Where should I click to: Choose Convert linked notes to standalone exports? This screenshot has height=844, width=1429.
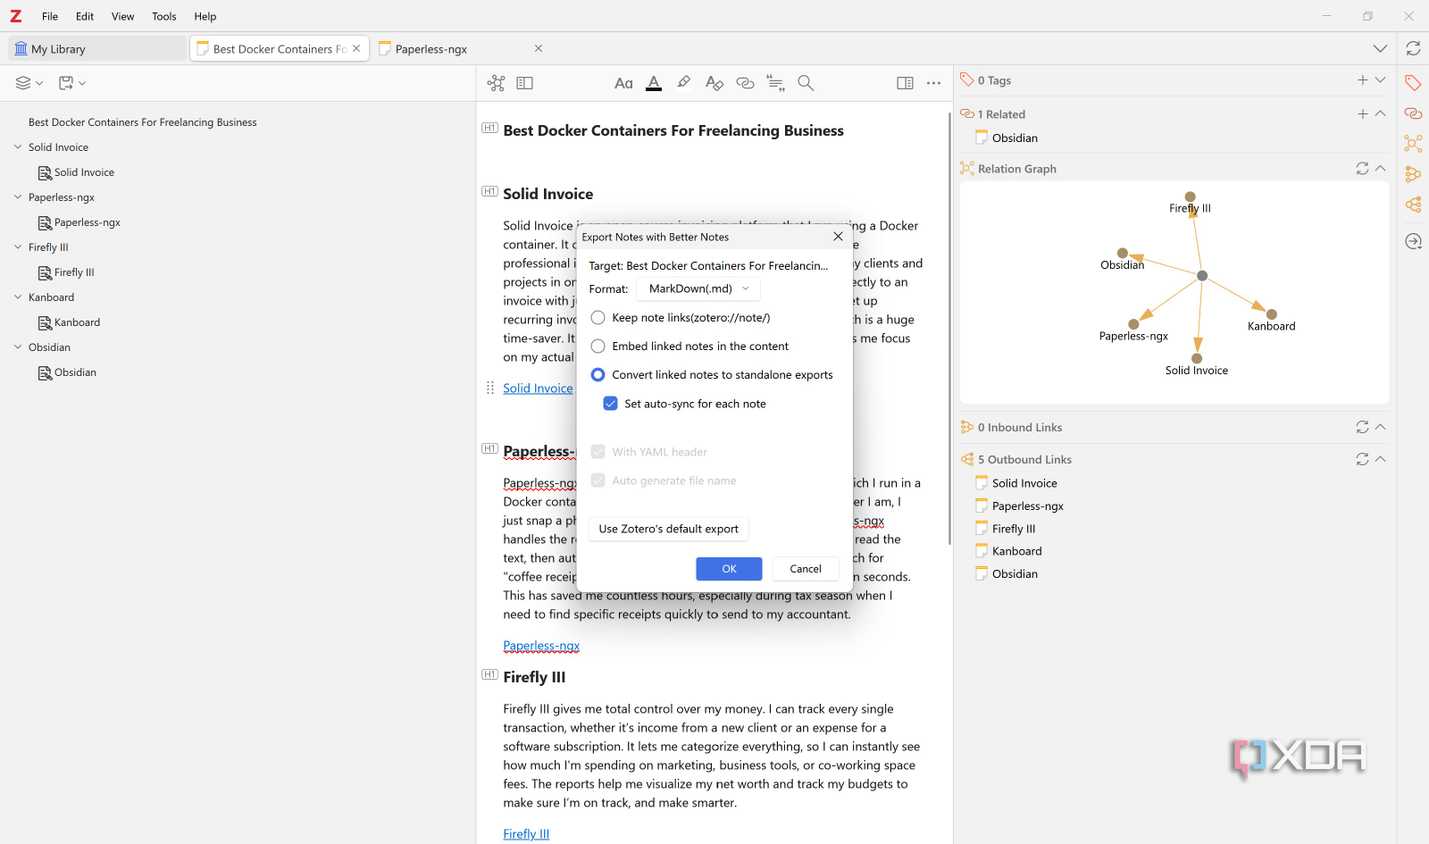tap(598, 375)
